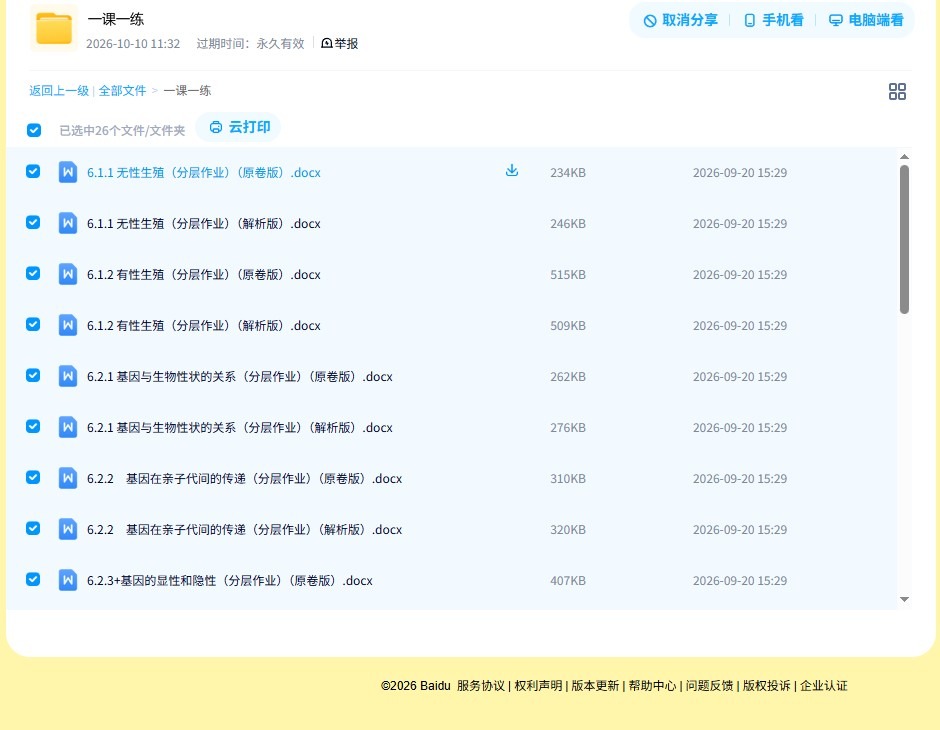The width and height of the screenshot is (940, 730).
Task: Open 问题反馈 footer link
Action: click(x=709, y=686)
